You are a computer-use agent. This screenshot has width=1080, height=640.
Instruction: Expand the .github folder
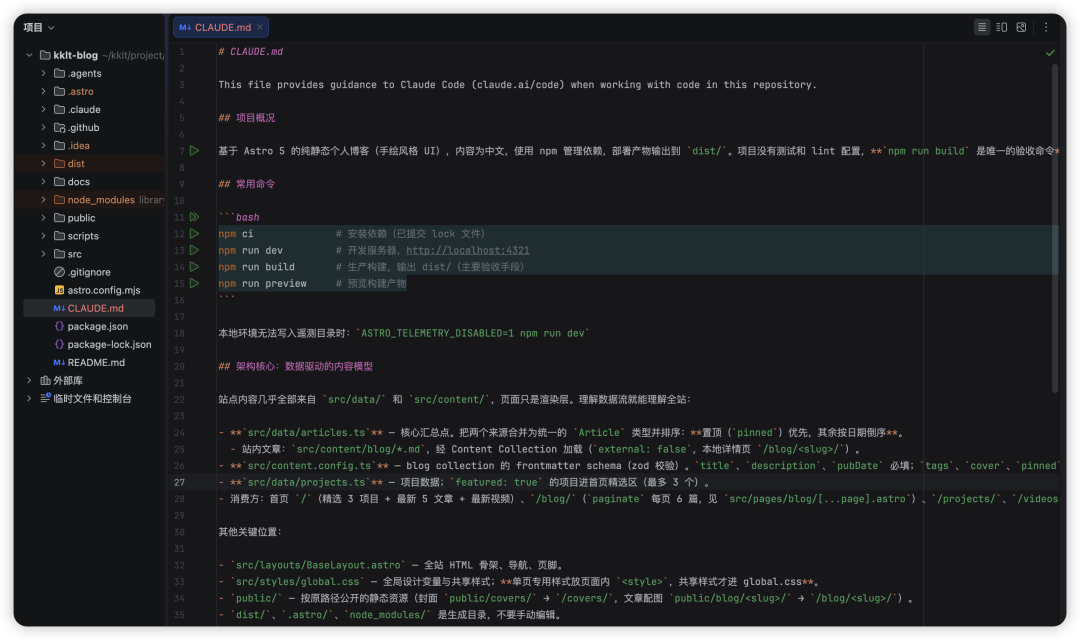(x=43, y=127)
